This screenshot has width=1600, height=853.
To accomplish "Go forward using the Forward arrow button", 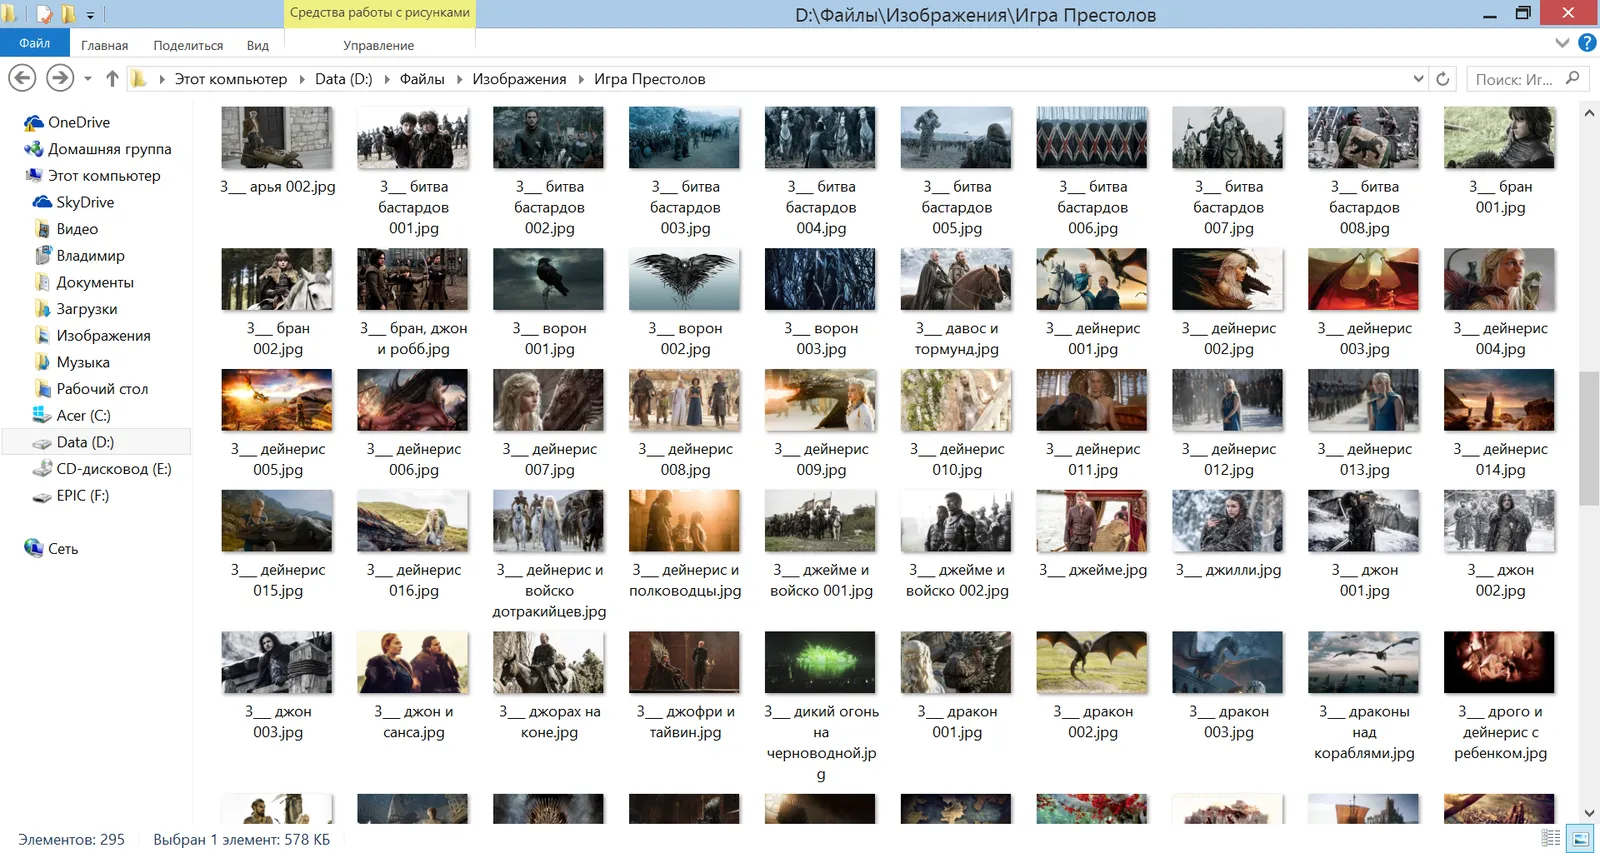I will click(60, 78).
